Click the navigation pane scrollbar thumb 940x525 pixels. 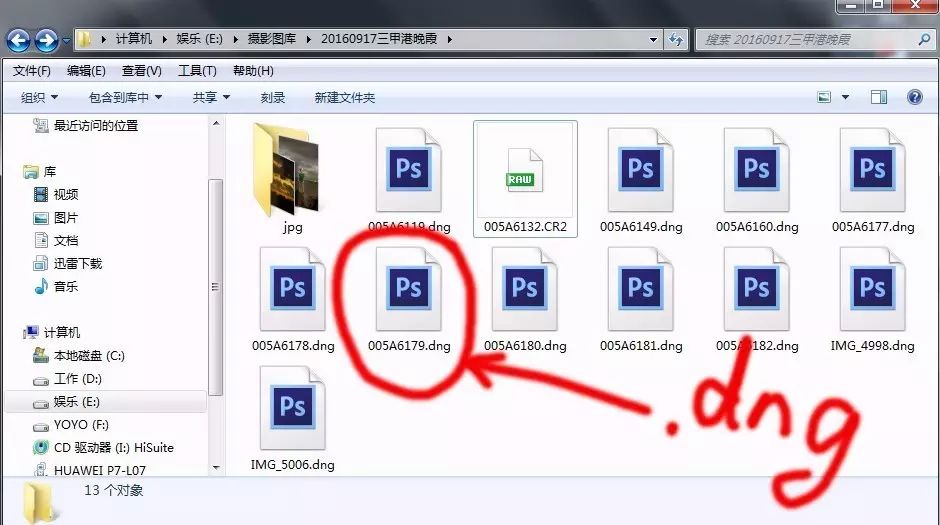pyautogui.click(x=216, y=286)
